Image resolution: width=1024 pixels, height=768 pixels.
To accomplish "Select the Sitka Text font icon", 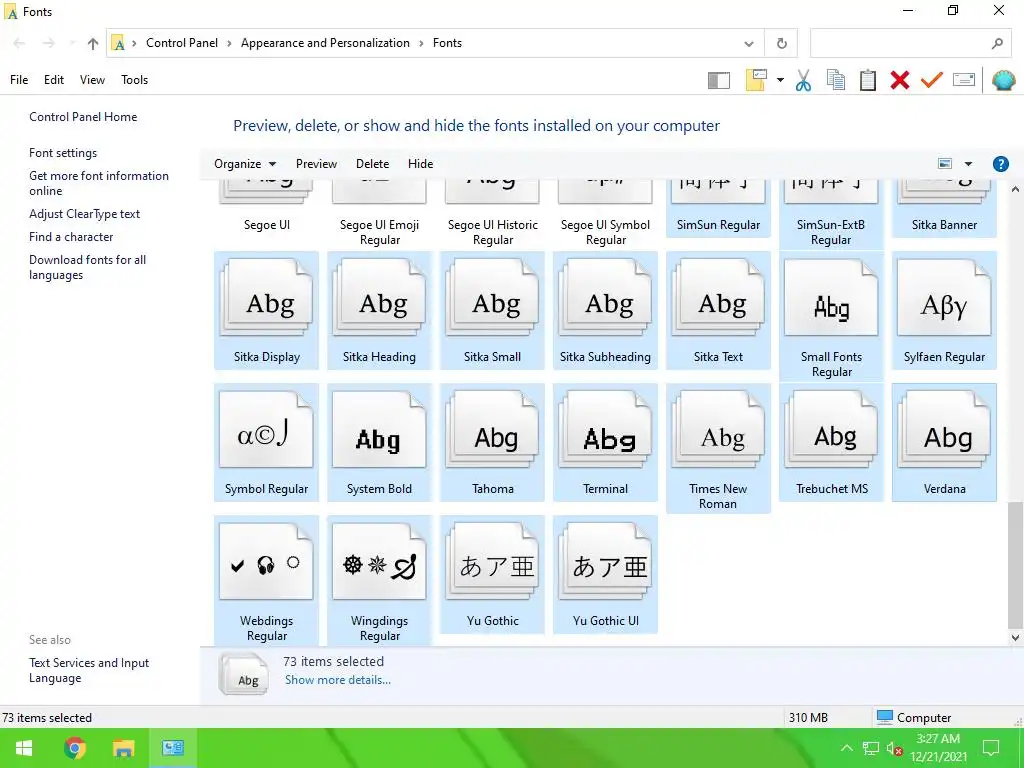I will (718, 310).
